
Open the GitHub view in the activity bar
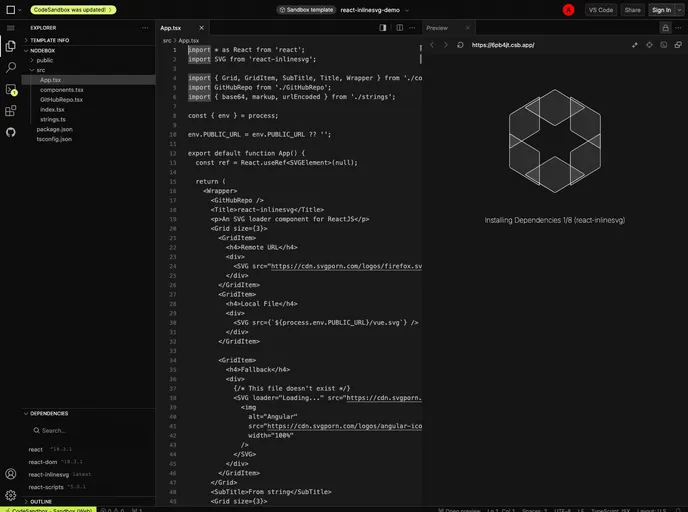point(11,132)
